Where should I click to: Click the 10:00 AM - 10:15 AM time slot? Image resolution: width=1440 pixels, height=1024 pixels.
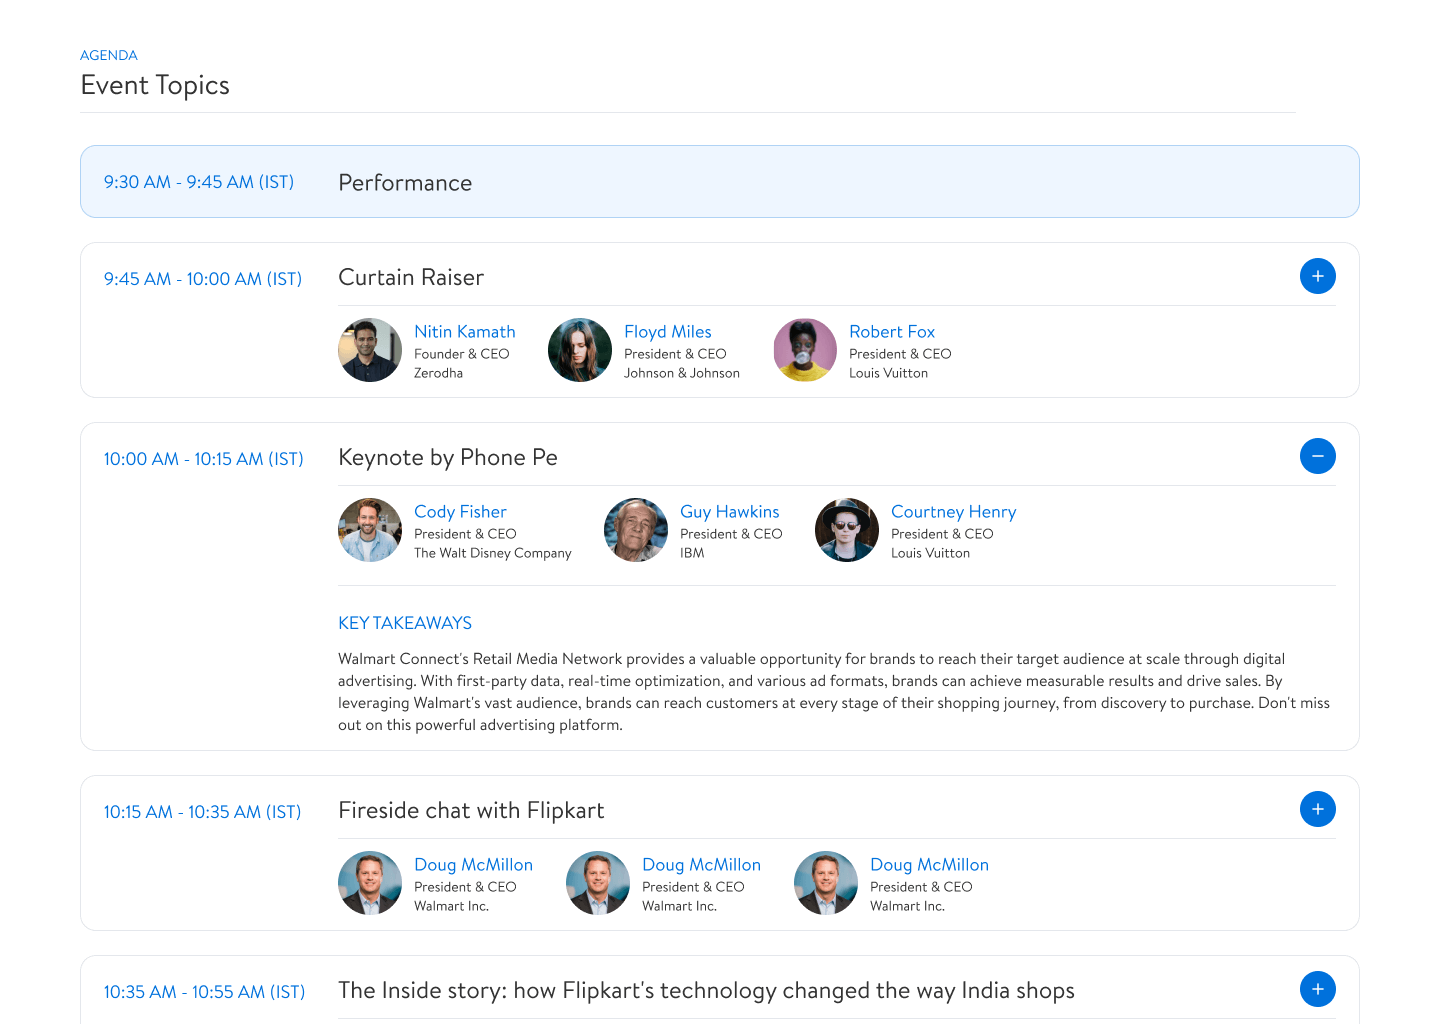click(204, 459)
